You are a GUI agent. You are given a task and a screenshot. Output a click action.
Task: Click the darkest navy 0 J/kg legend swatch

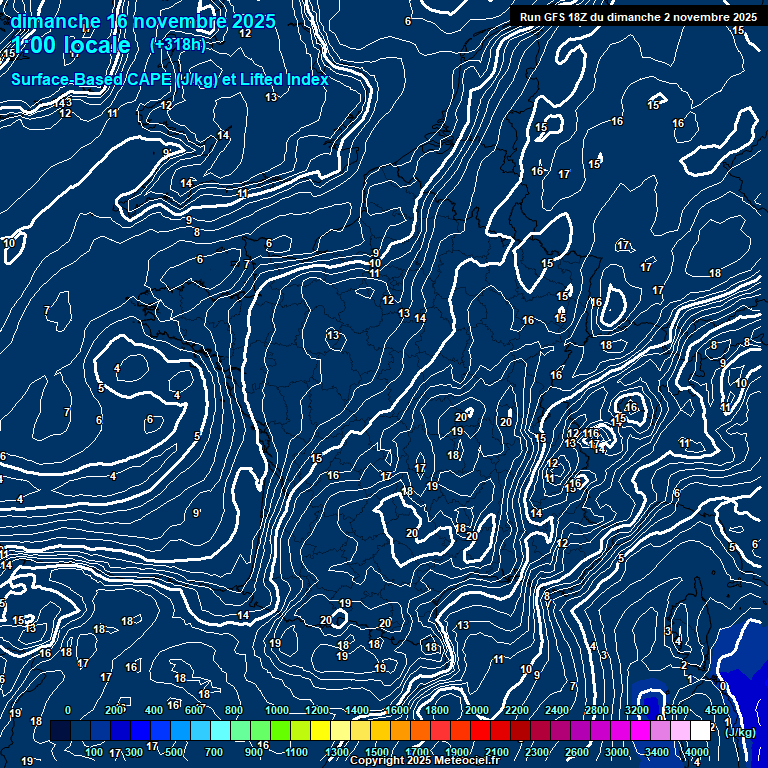click(x=60, y=731)
